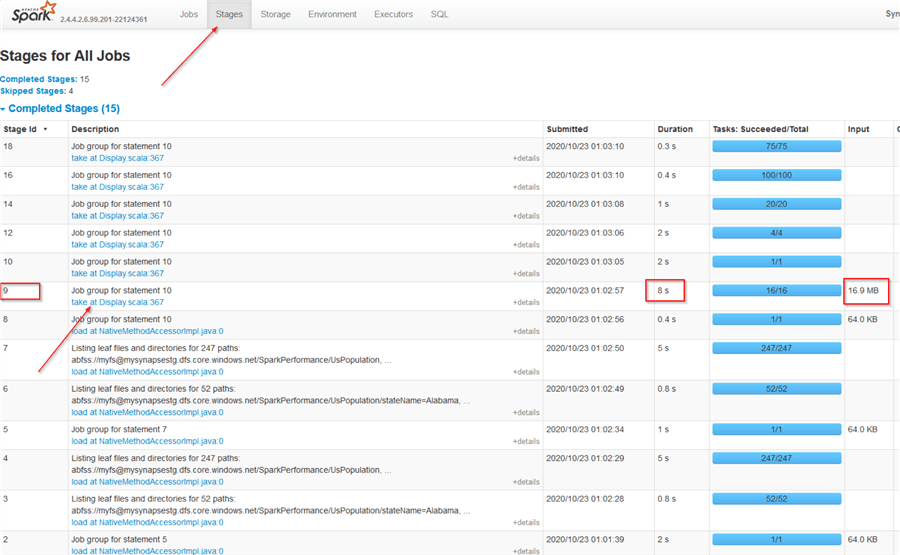
Task: Open stage 8 load at NativeMethodAccessorImpl link
Action: coord(148,331)
